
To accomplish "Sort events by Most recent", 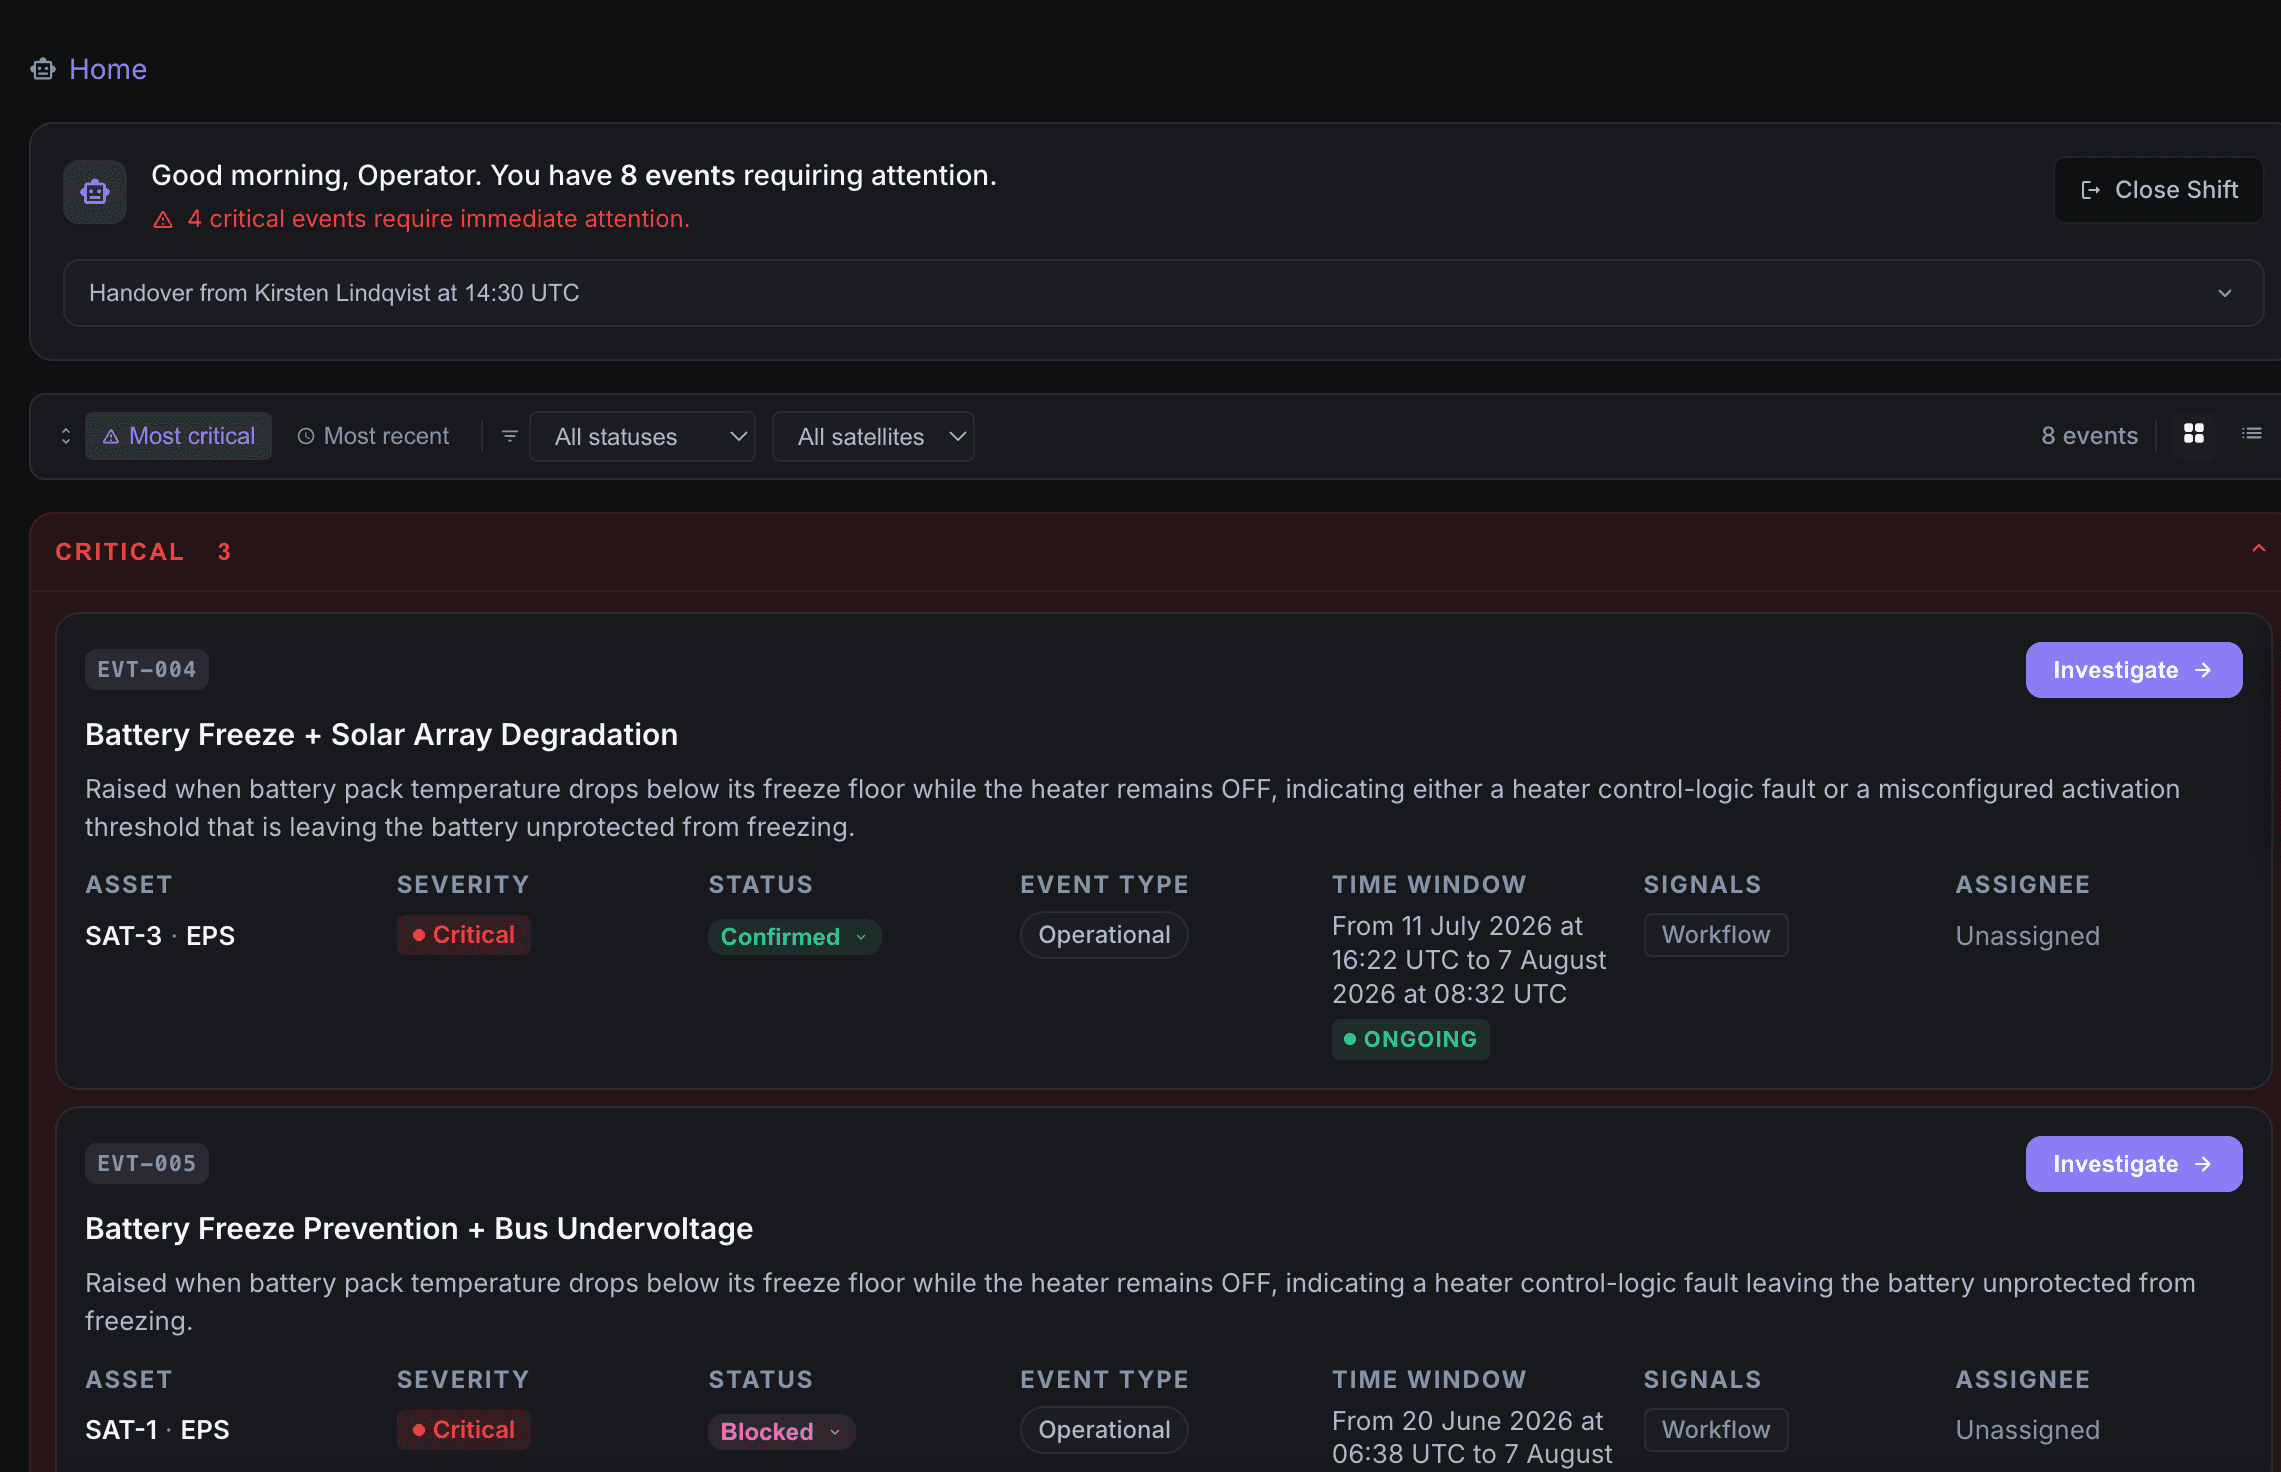I will pos(373,436).
